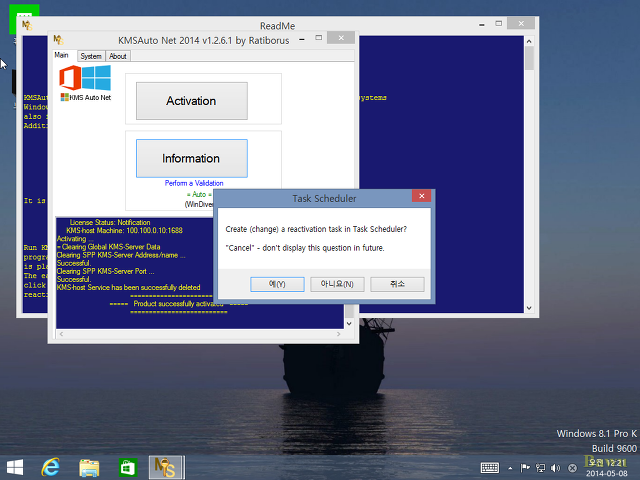Close the KMSAuto Net window
Viewport: 640px width, 480px height.
click(341, 38)
